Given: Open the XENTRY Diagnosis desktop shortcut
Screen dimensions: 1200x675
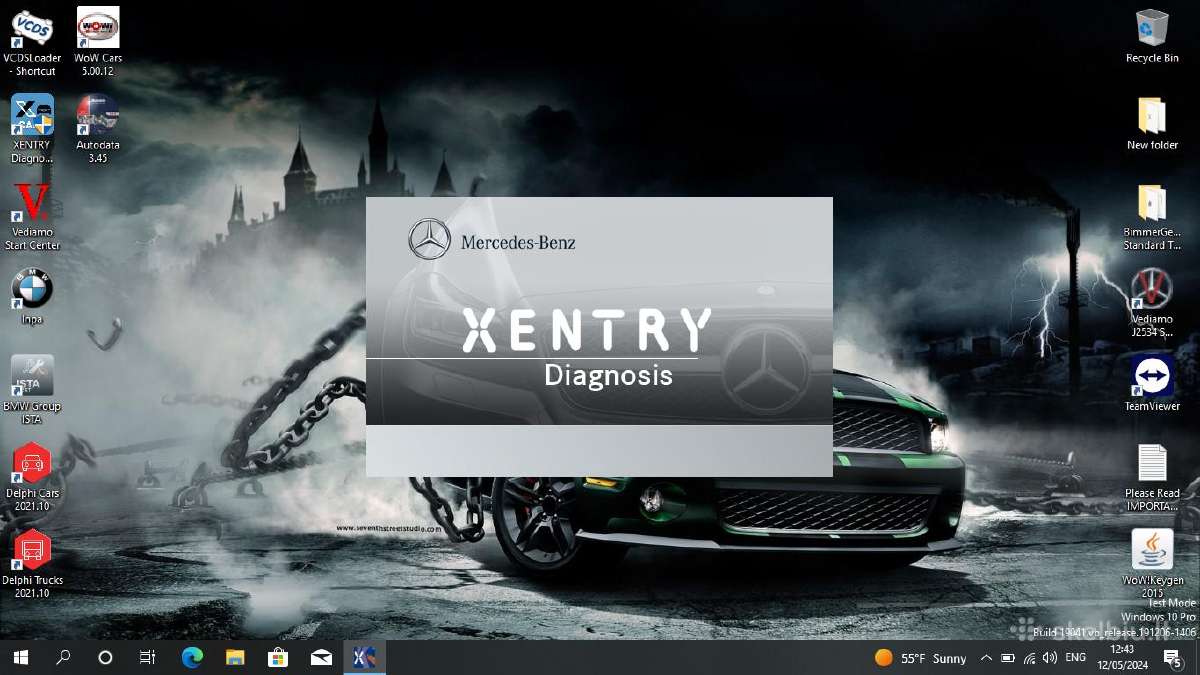Looking at the screenshot, I should [32, 129].
